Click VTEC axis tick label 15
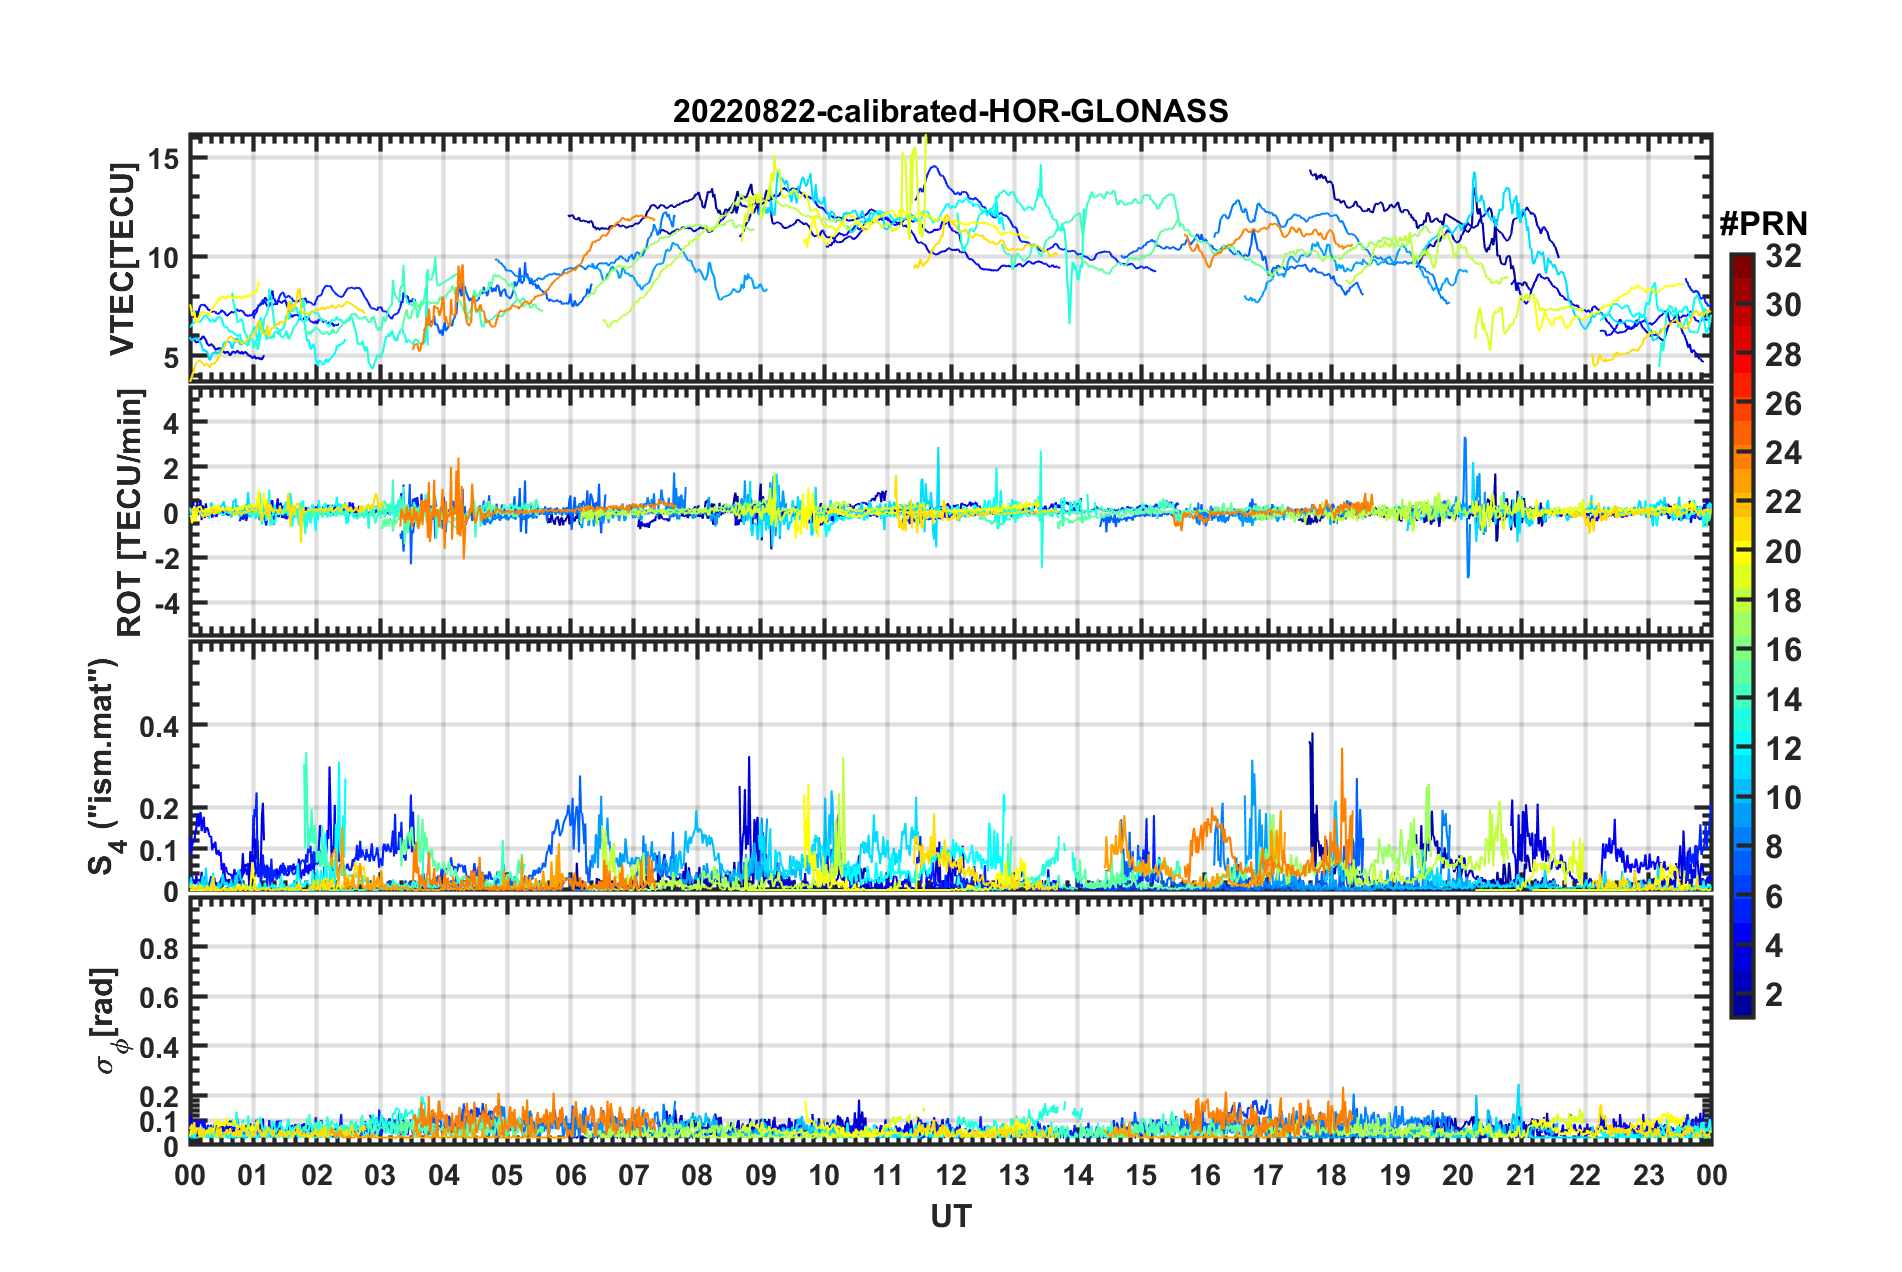1902x1272 pixels. tap(166, 159)
